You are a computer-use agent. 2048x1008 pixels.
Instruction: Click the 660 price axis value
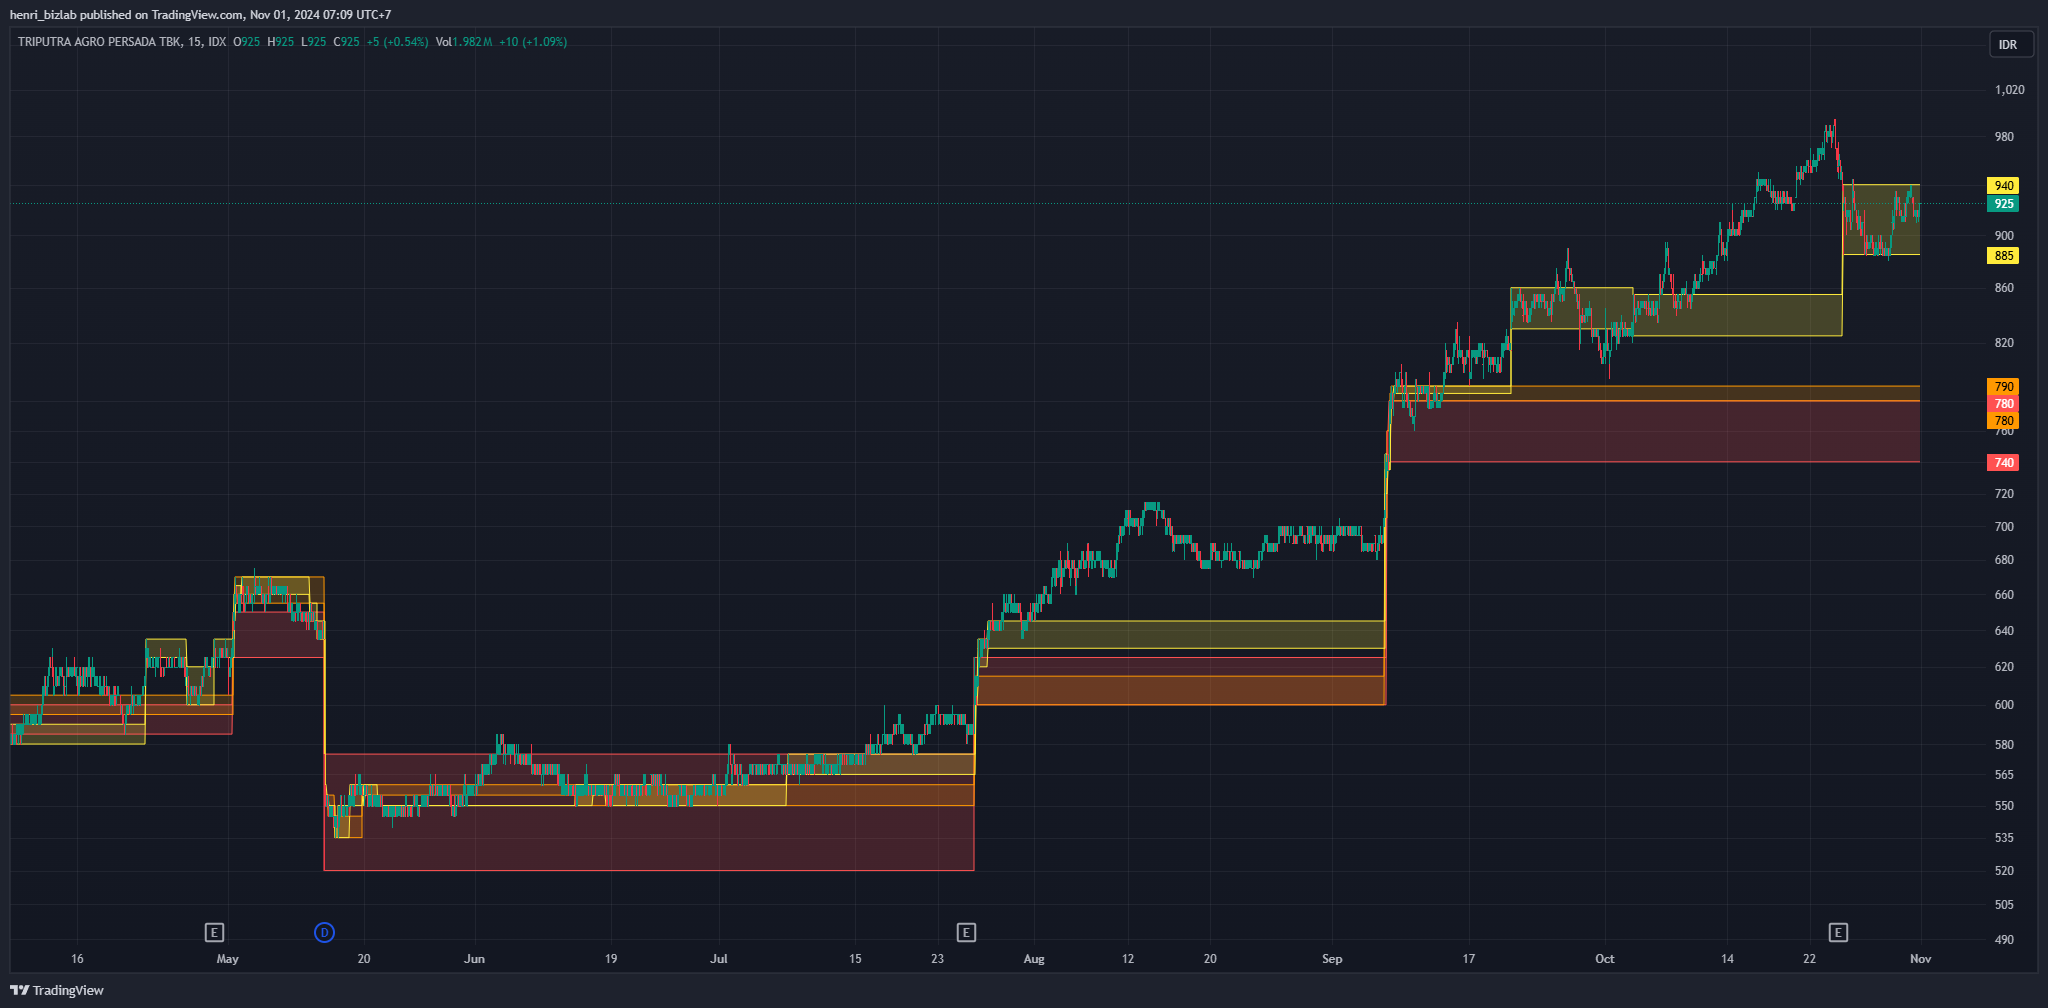click(x=2004, y=595)
